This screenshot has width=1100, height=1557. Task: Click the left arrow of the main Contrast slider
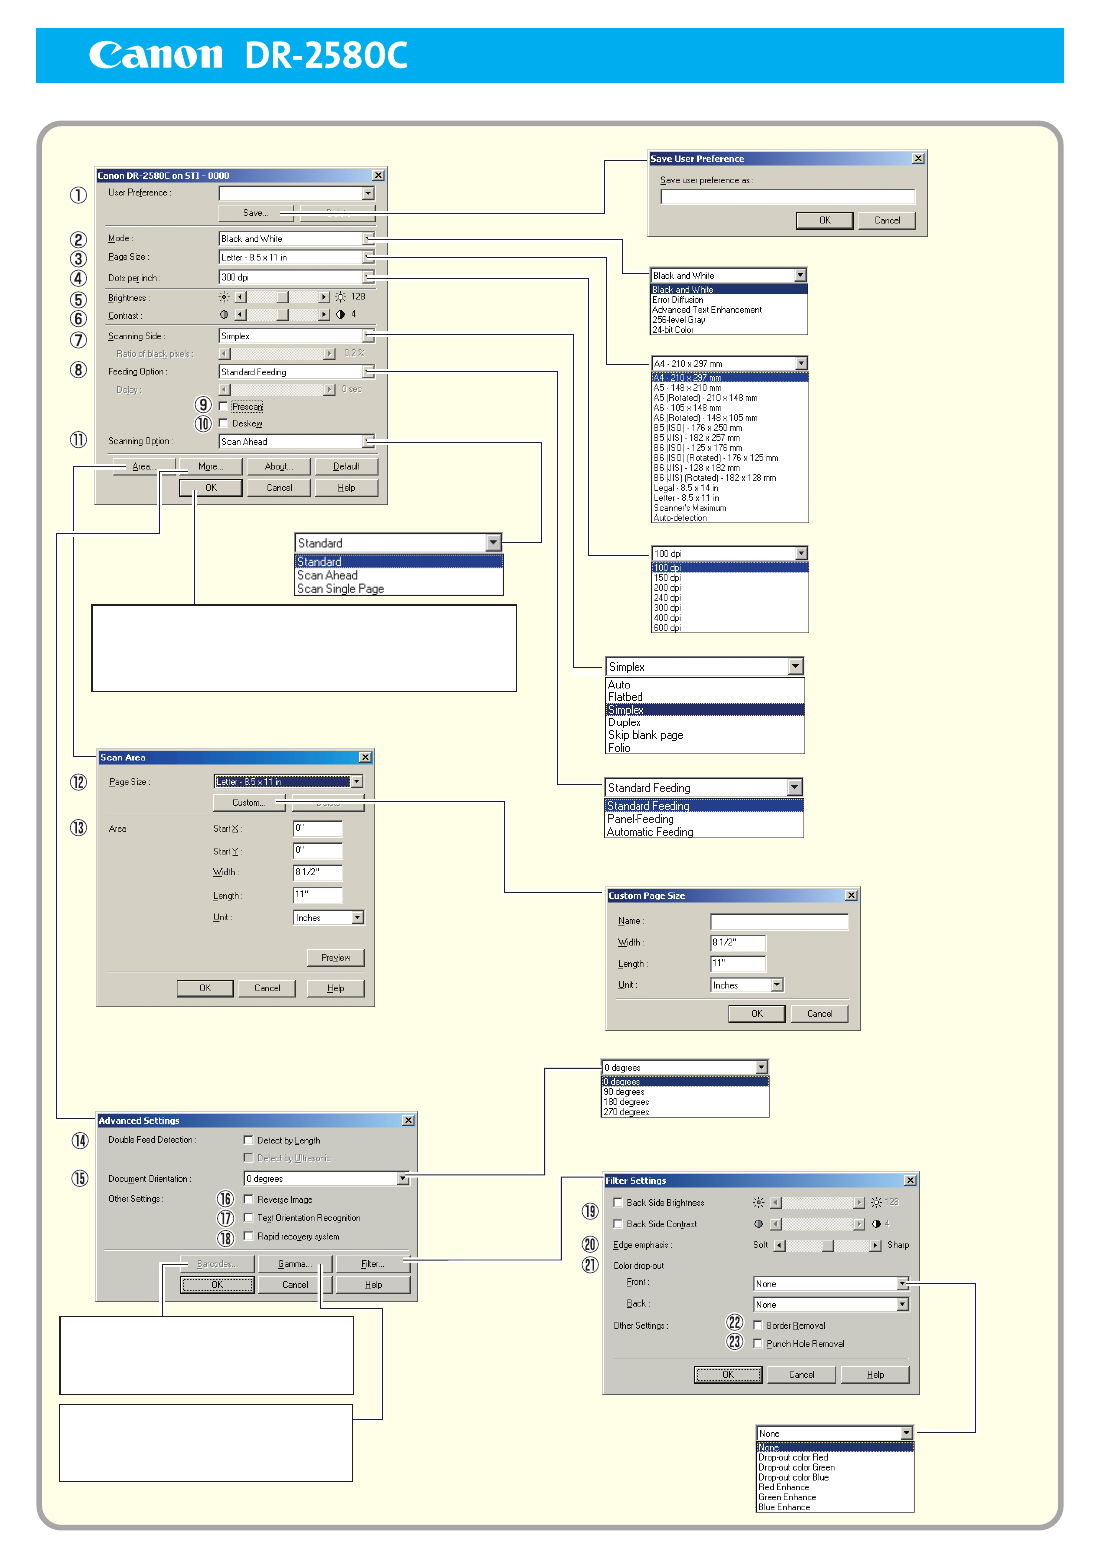click(240, 315)
